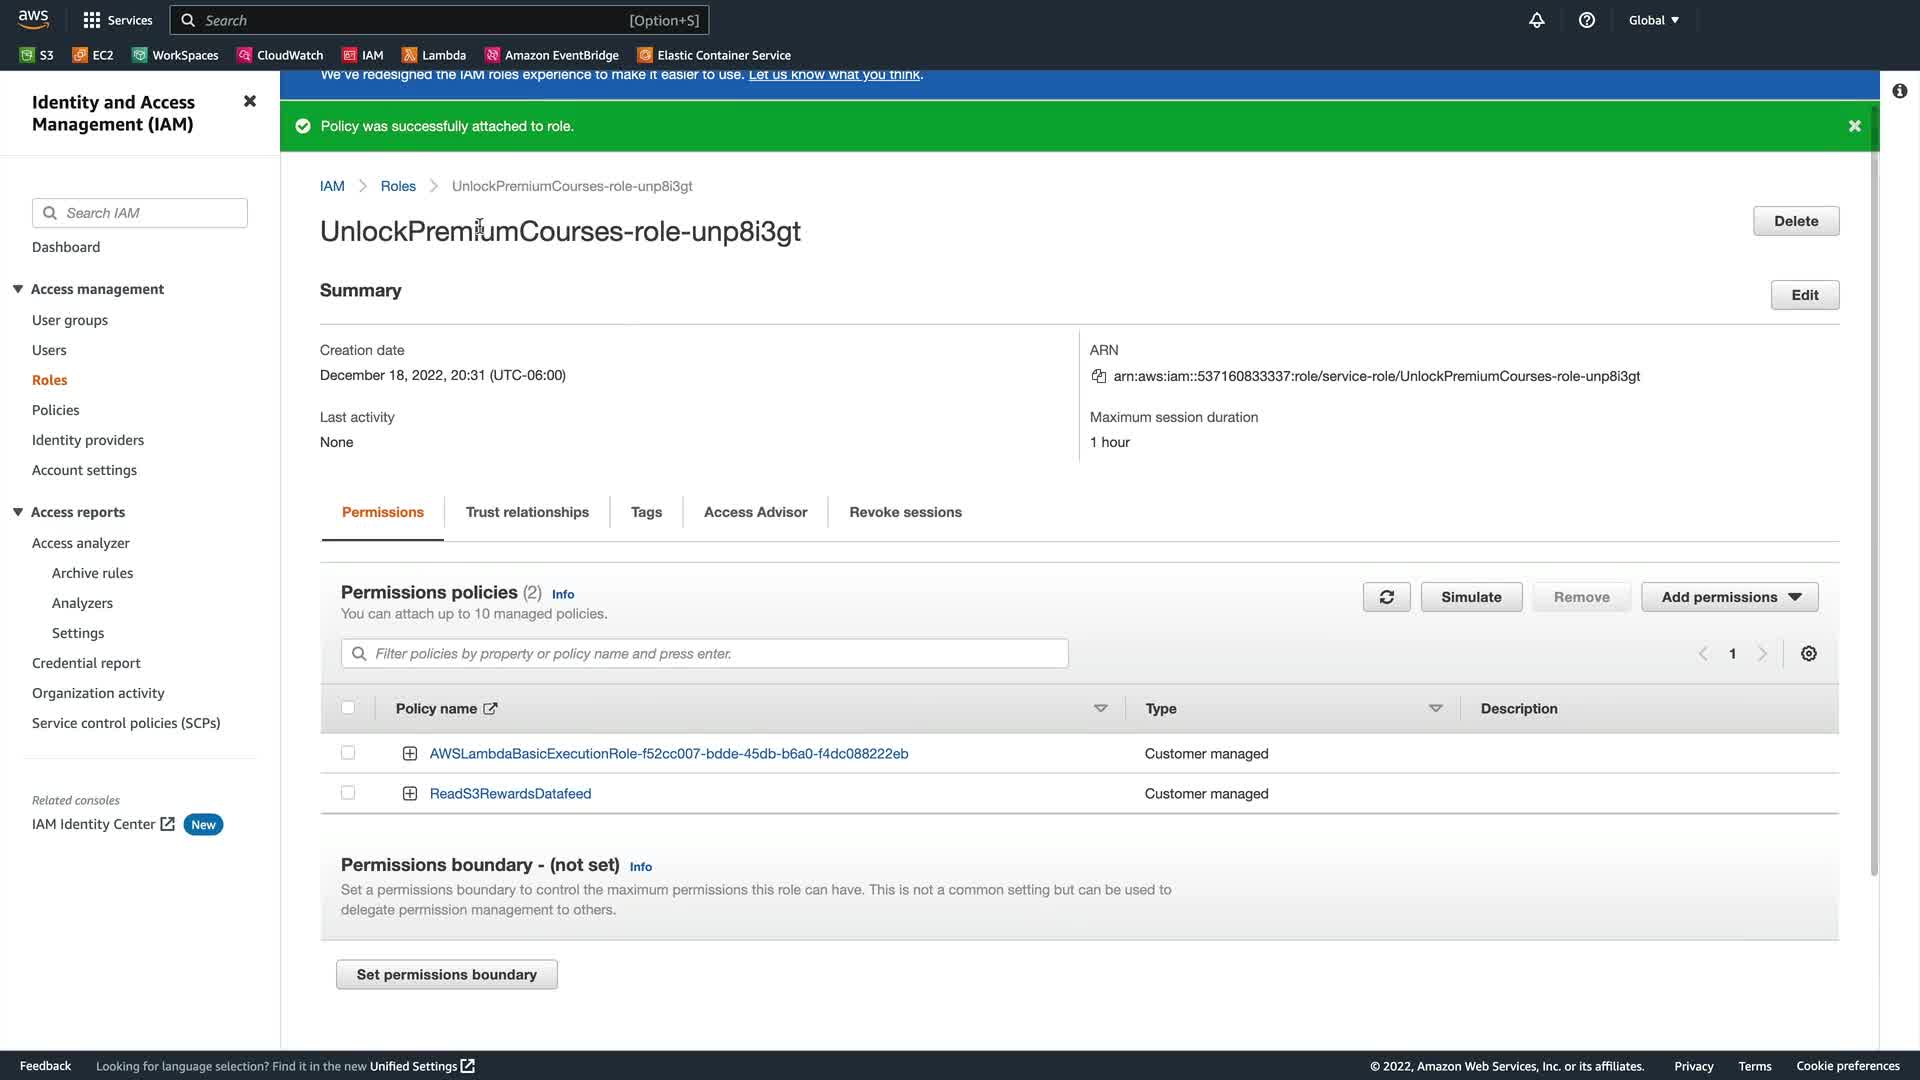Click the refresh policies icon button
Viewport: 1920px width, 1080px height.
pos(1386,597)
